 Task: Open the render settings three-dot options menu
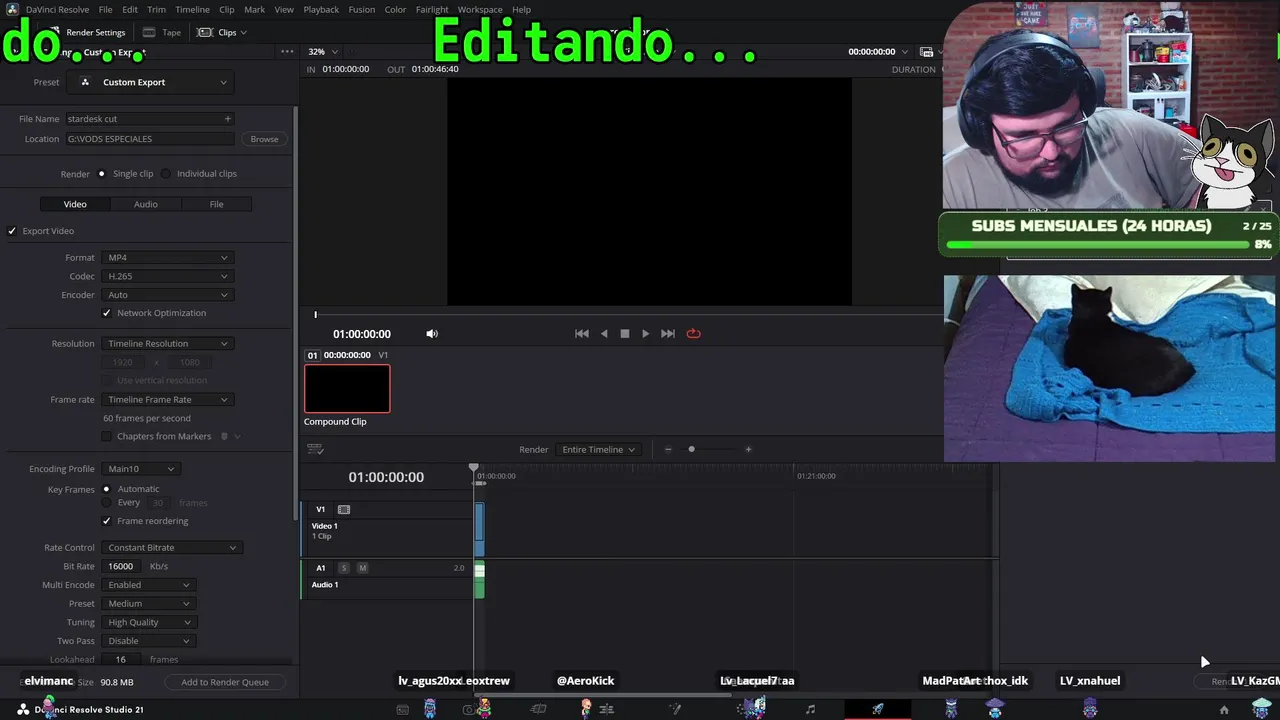point(287,52)
